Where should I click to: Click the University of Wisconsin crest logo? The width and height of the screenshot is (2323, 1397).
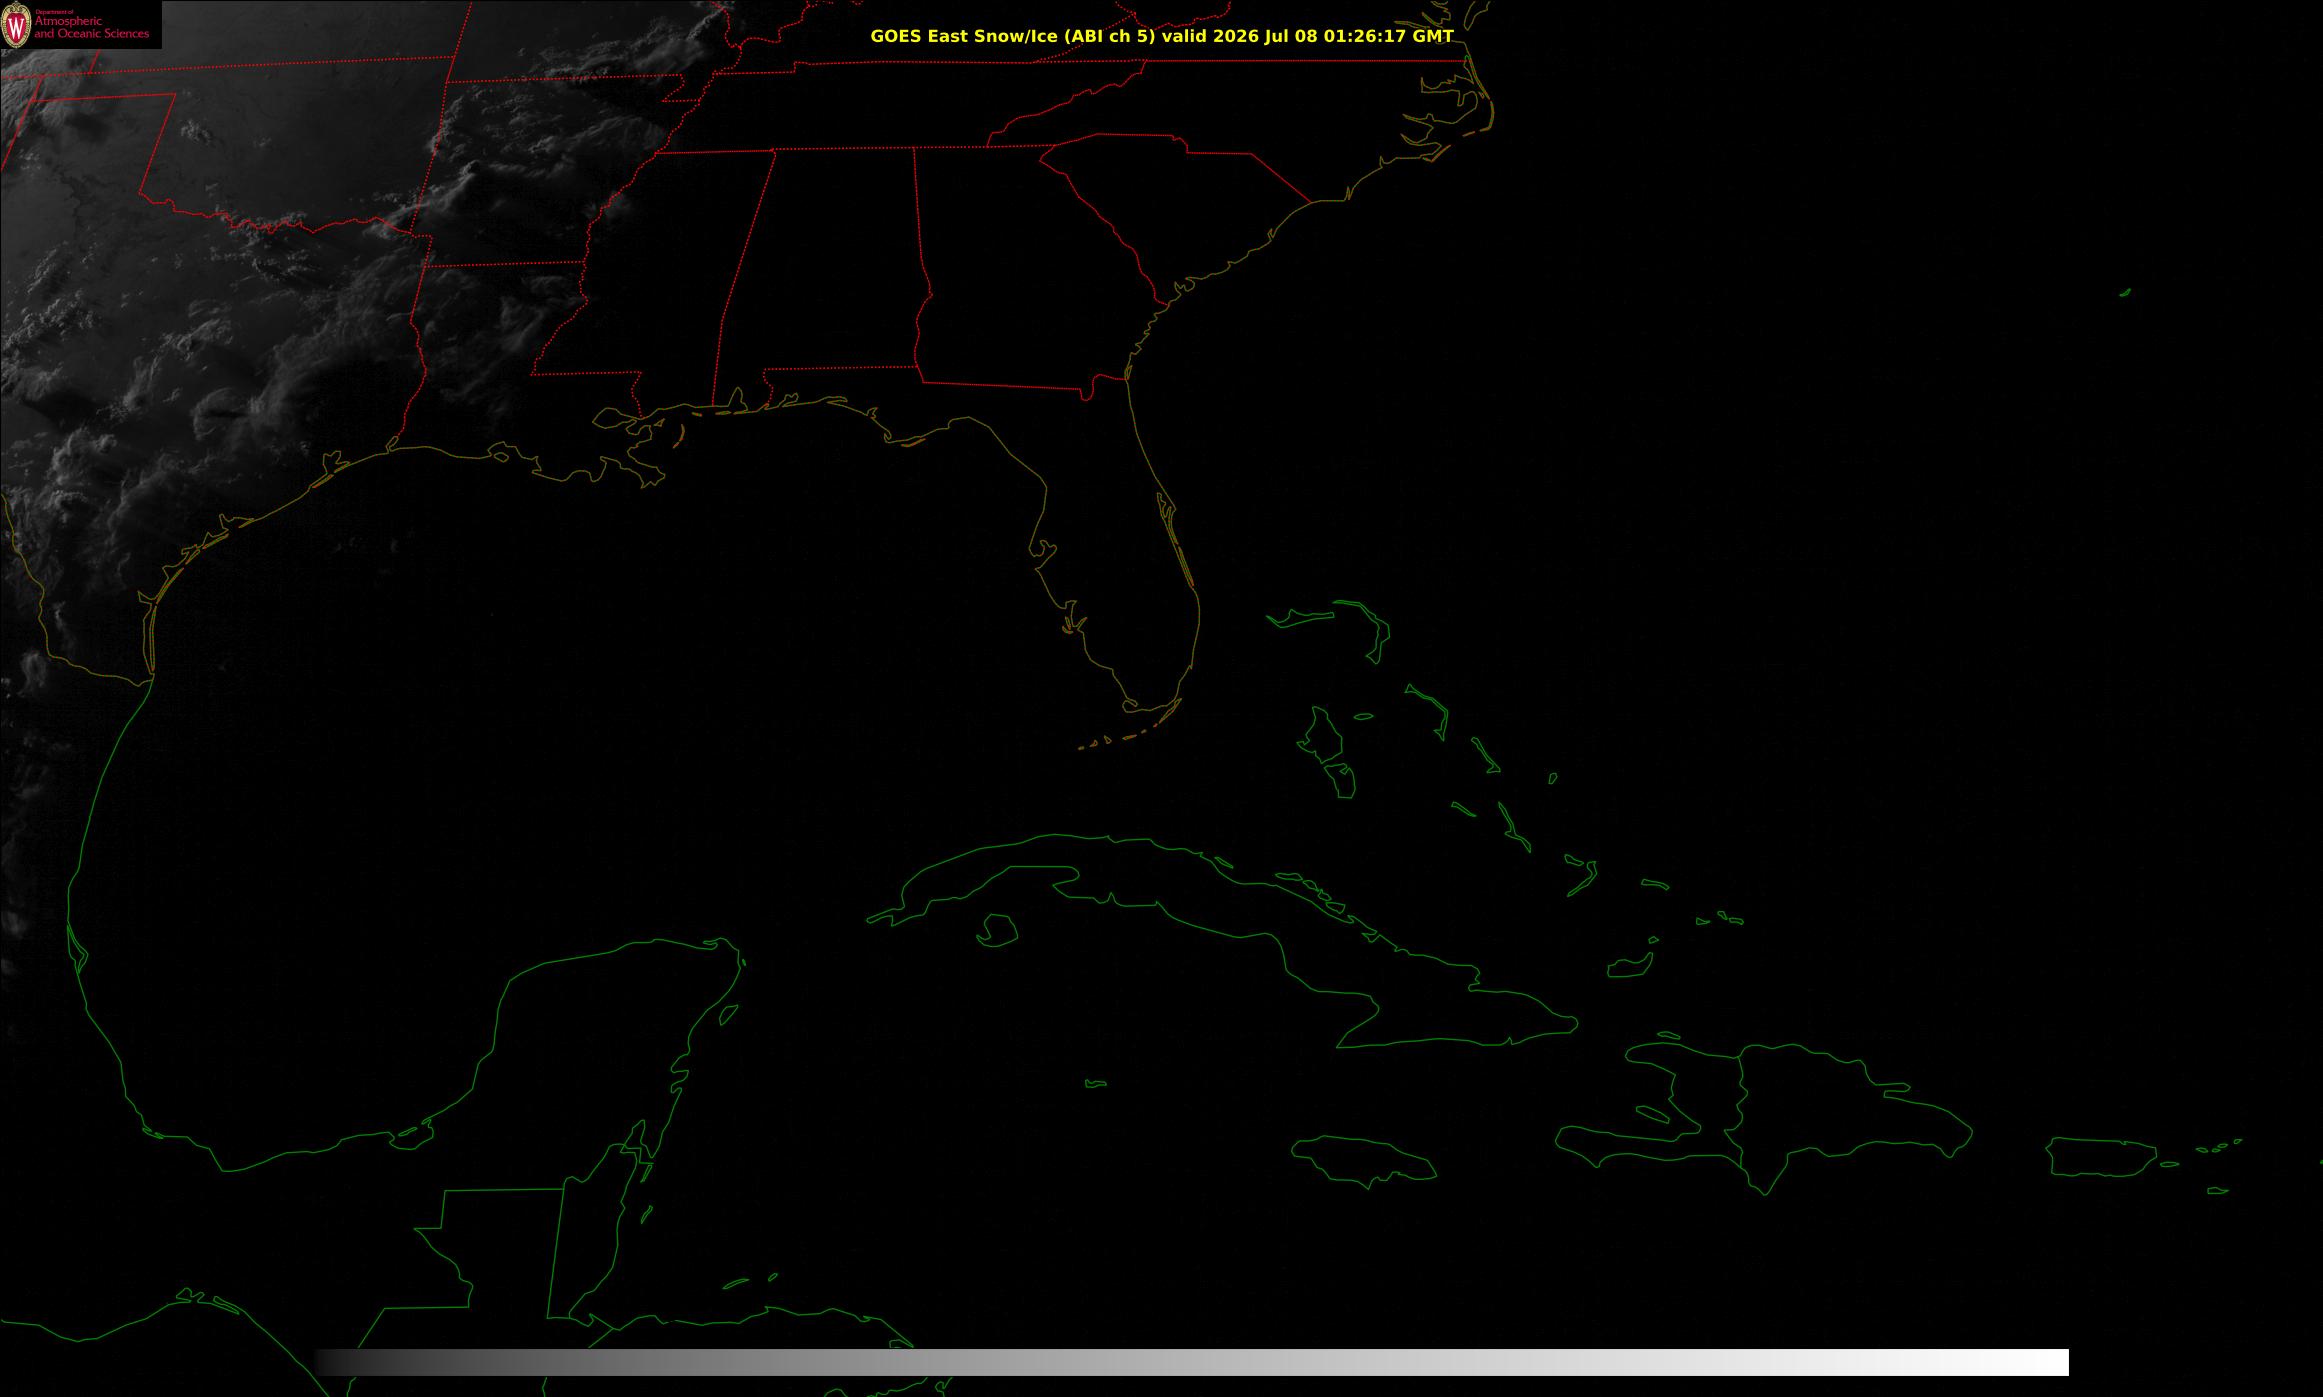point(17,25)
